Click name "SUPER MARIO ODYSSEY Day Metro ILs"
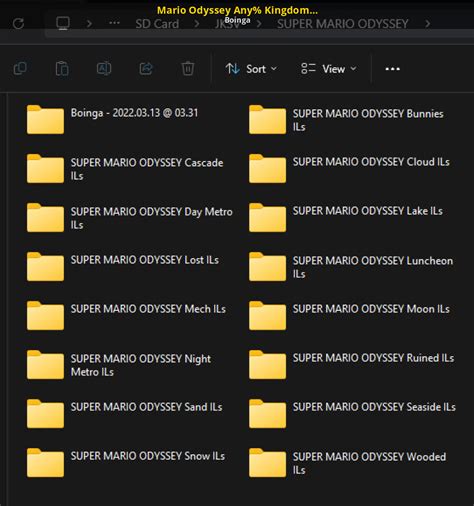The width and height of the screenshot is (474, 506). (x=152, y=218)
